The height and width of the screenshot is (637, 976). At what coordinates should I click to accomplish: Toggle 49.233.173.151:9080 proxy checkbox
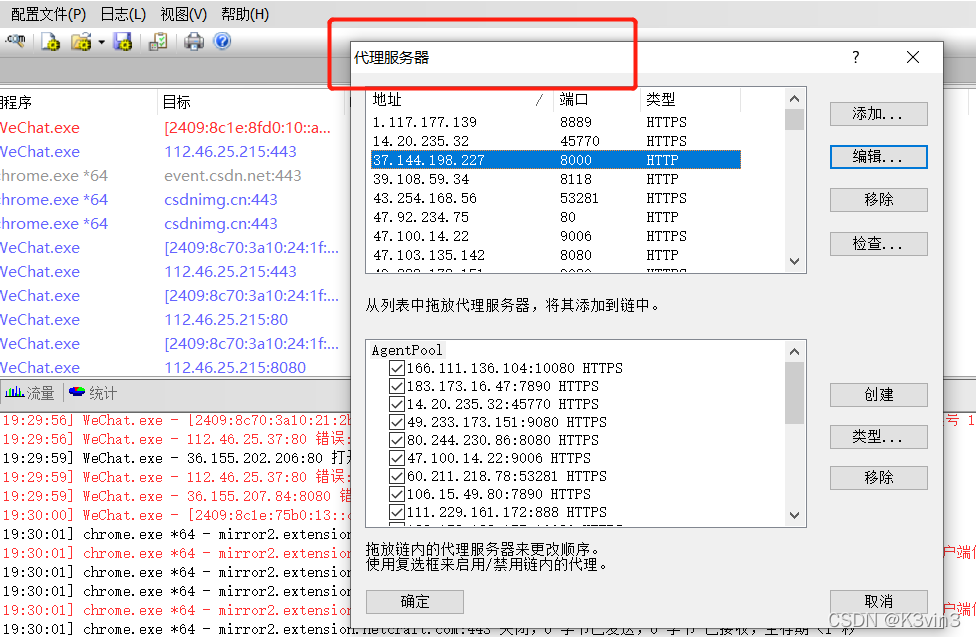click(x=396, y=422)
